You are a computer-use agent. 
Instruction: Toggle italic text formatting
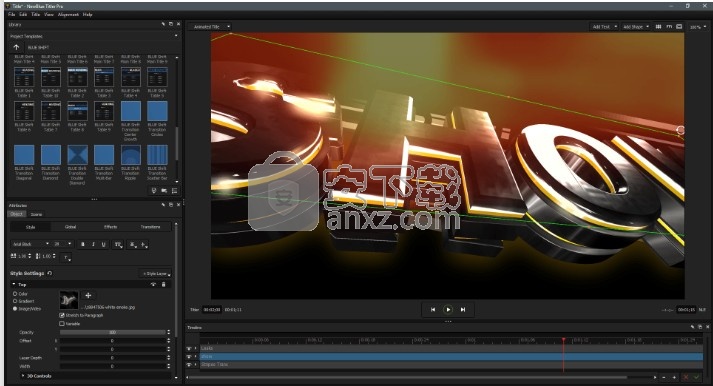[x=93, y=245]
